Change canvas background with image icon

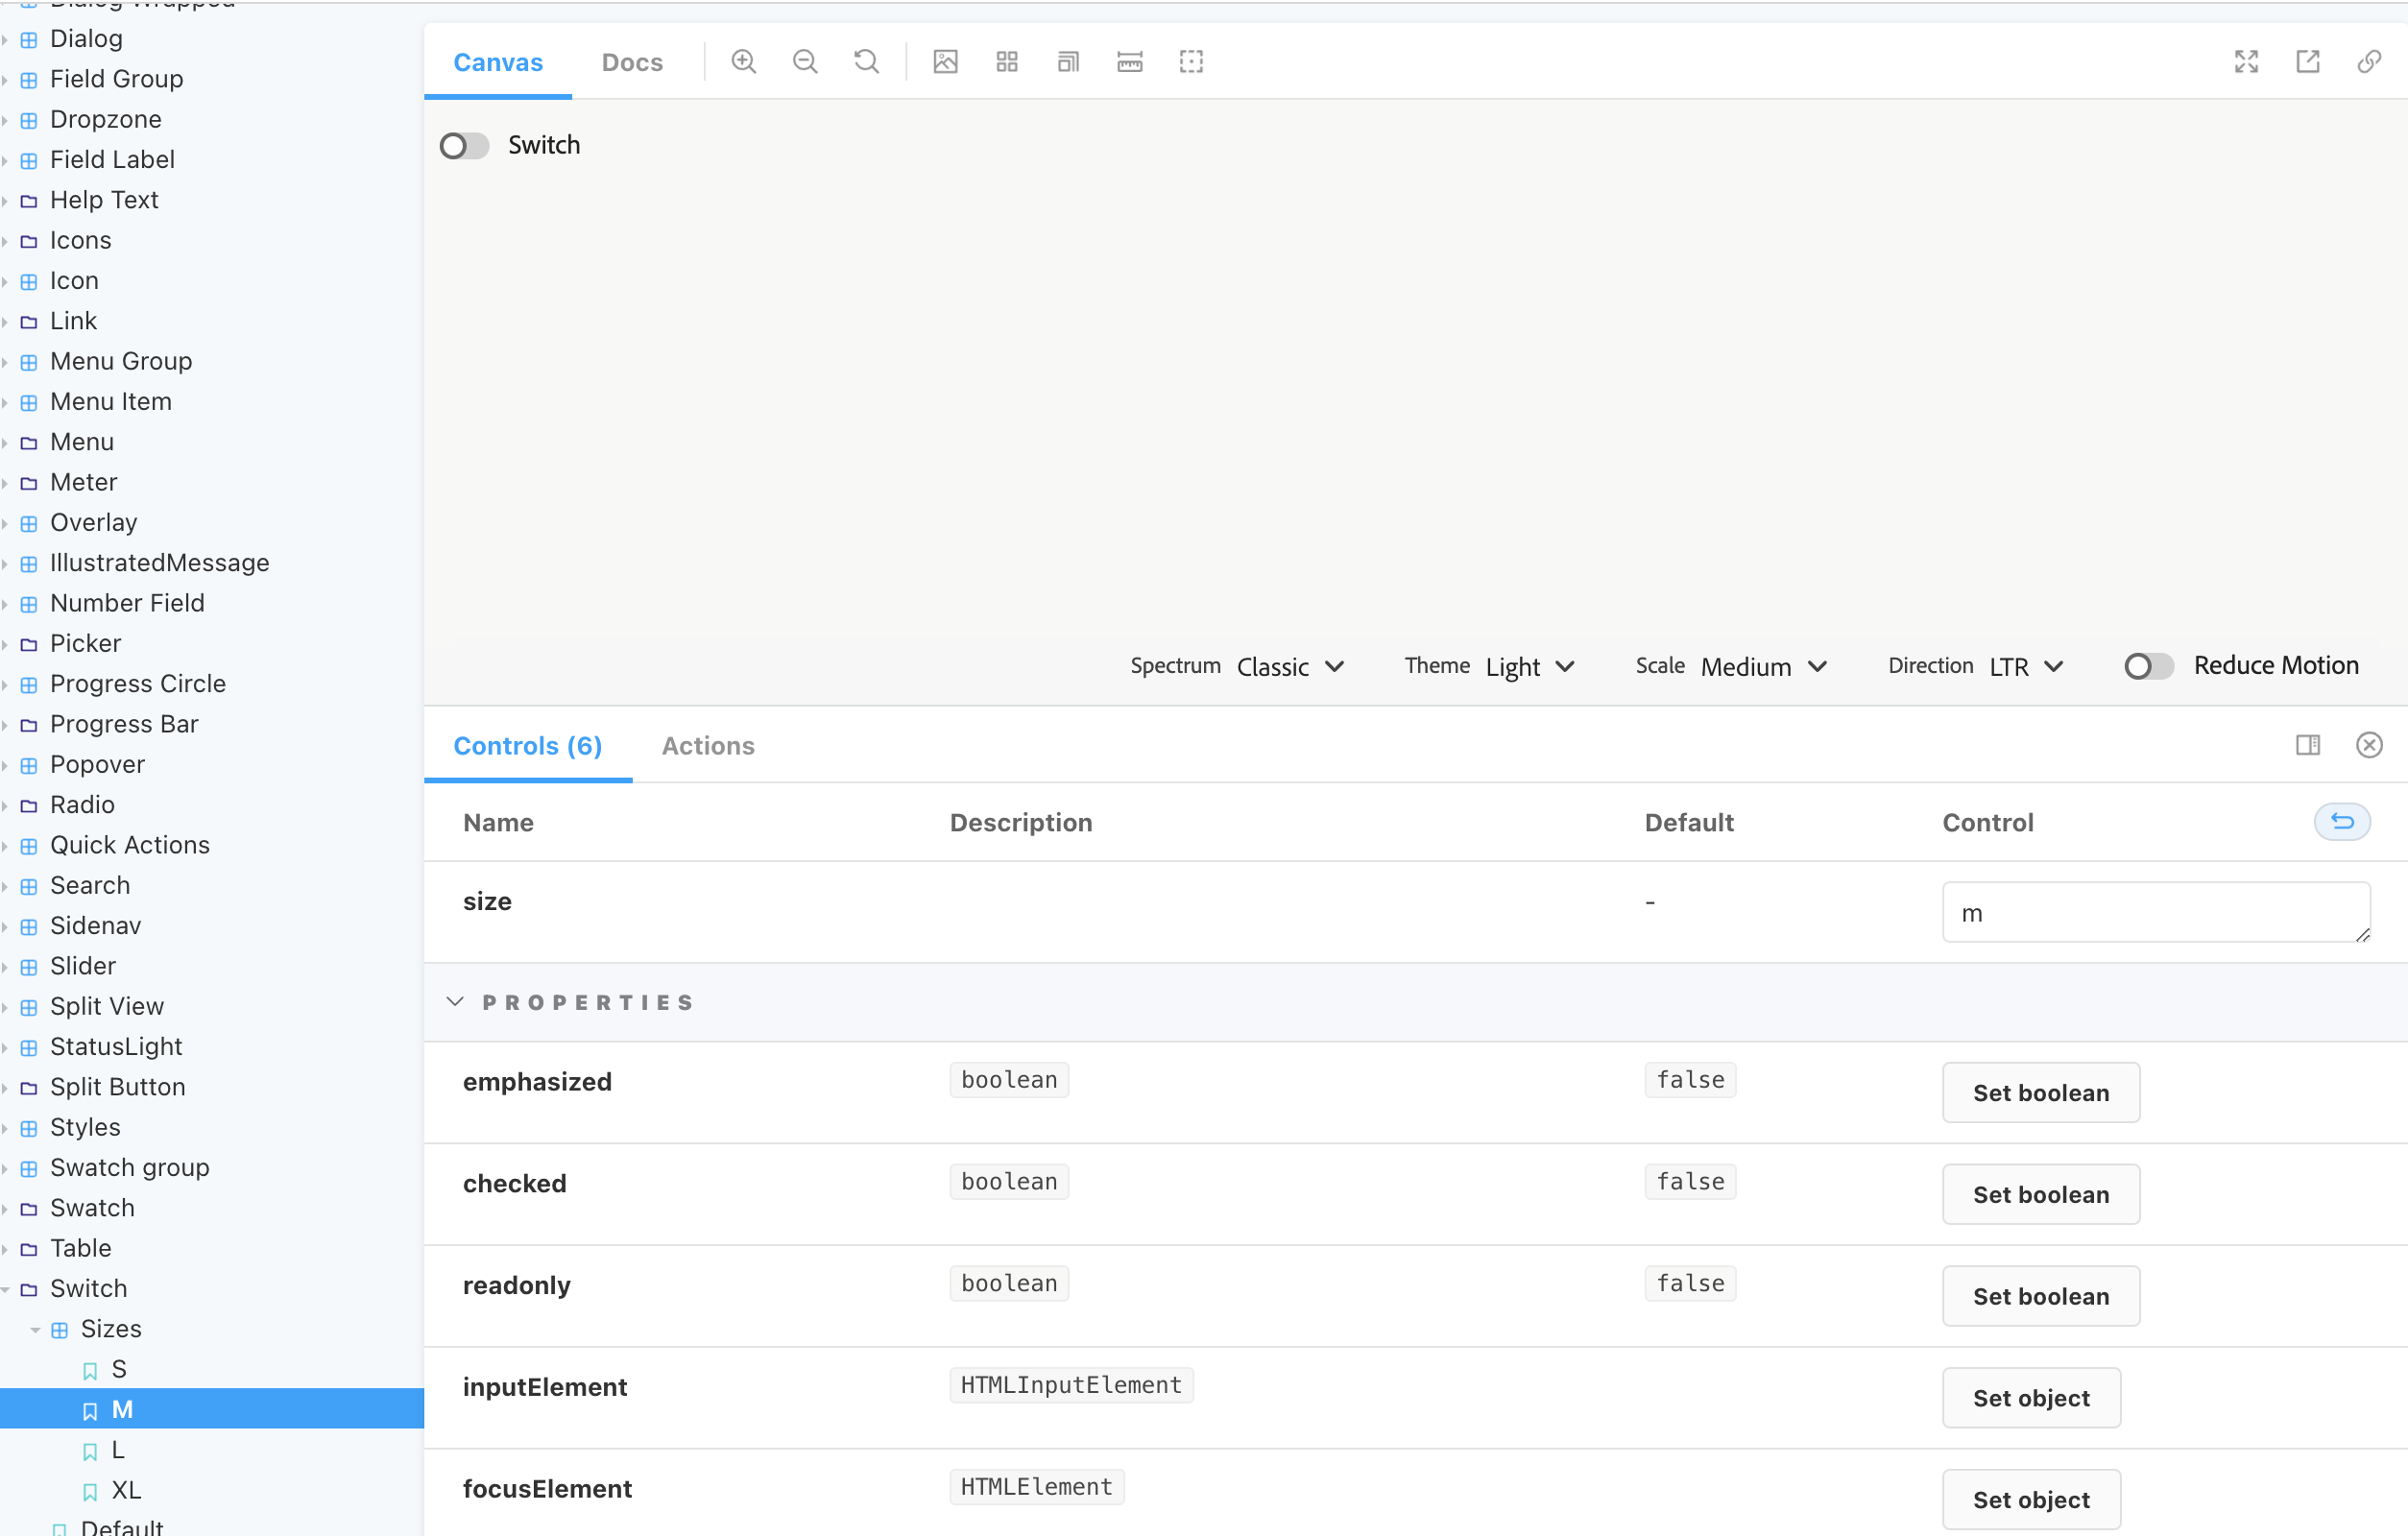click(945, 62)
